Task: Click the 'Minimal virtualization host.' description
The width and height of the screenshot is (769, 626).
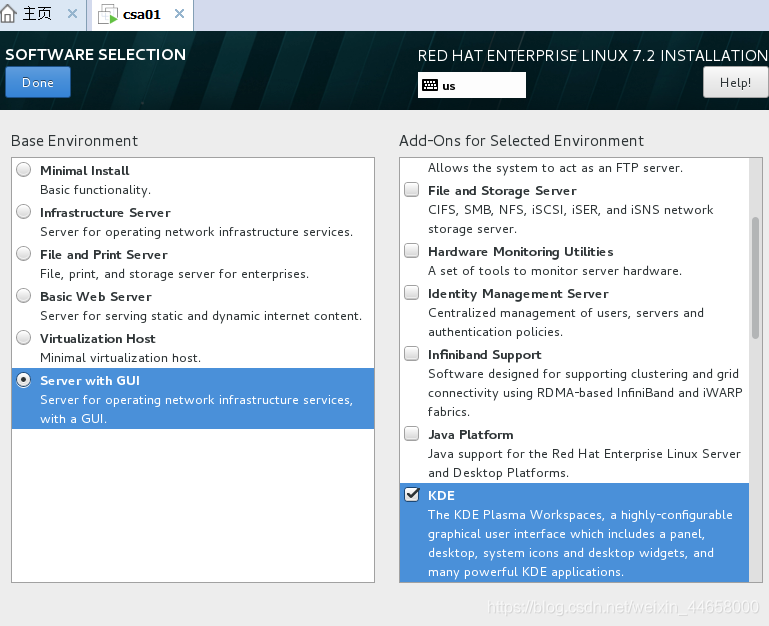Action: (x=120, y=358)
